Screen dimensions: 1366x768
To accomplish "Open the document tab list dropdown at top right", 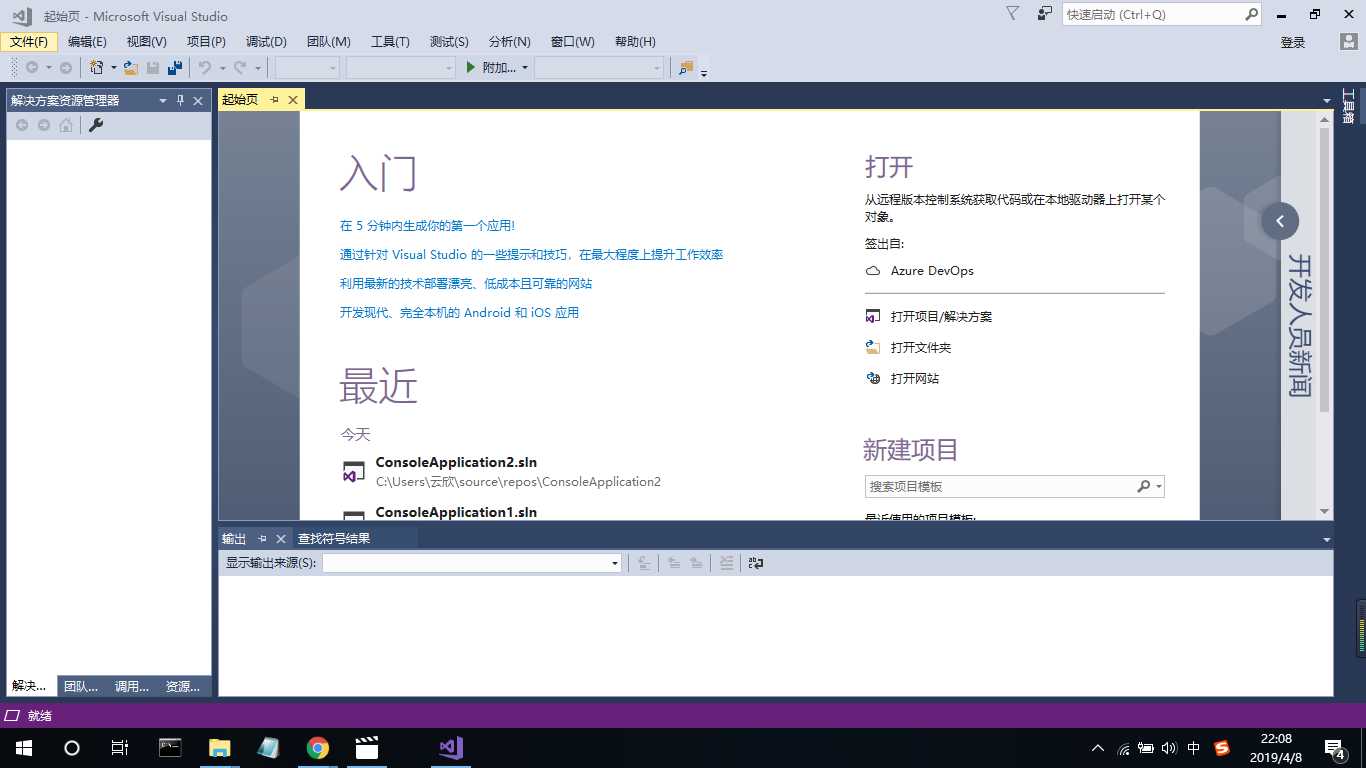I will pos(1327,100).
